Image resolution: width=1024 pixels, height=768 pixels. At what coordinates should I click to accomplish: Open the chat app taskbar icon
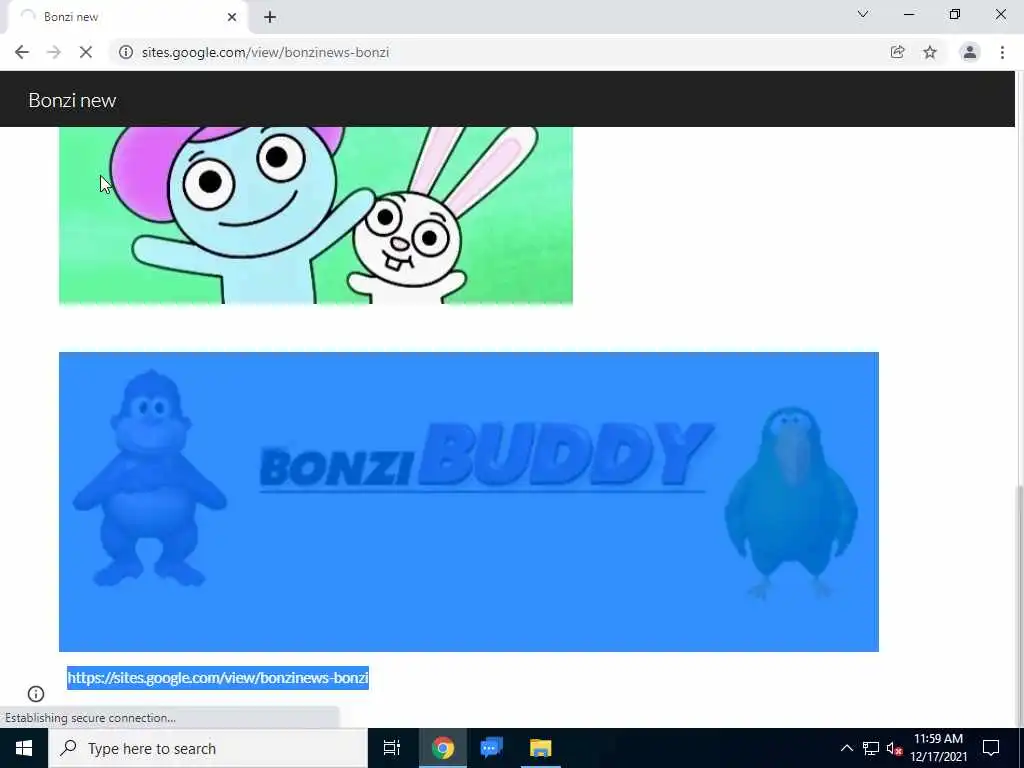pos(491,748)
